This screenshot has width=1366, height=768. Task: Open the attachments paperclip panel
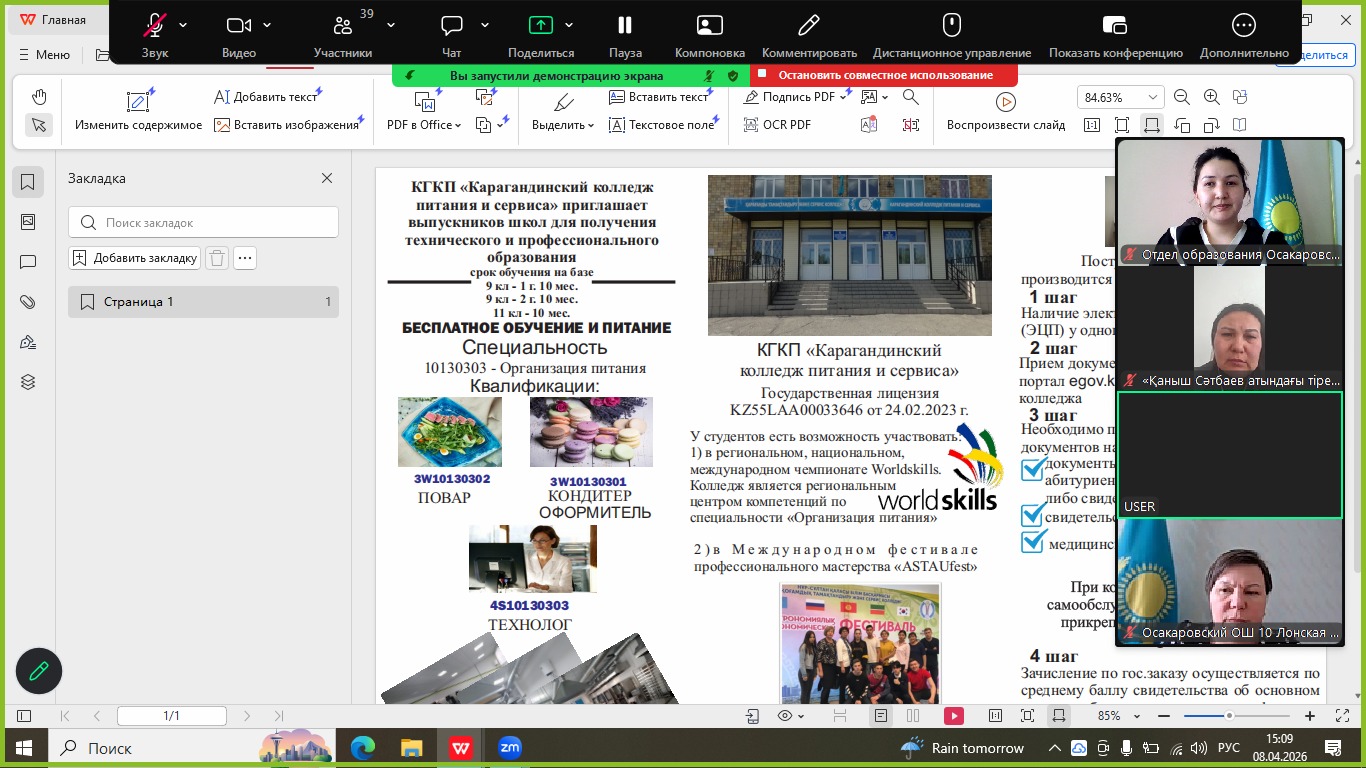[28, 302]
